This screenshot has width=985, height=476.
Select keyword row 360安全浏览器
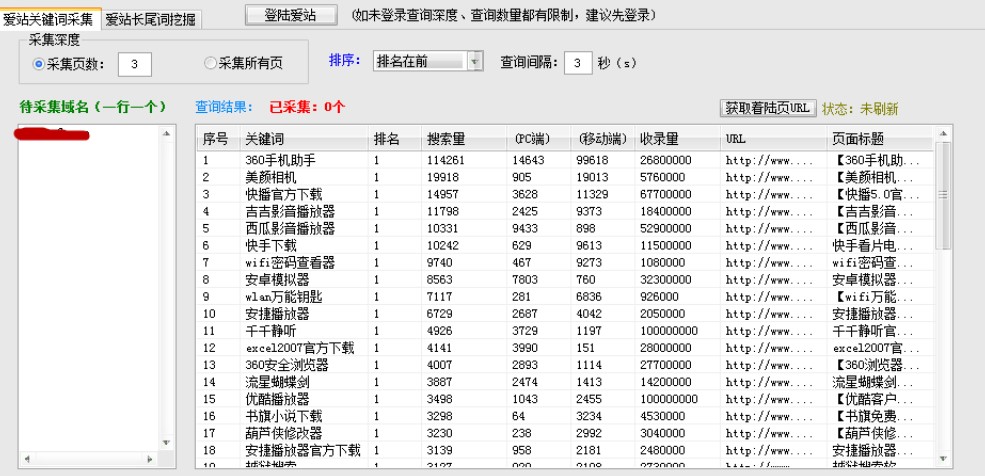point(565,364)
